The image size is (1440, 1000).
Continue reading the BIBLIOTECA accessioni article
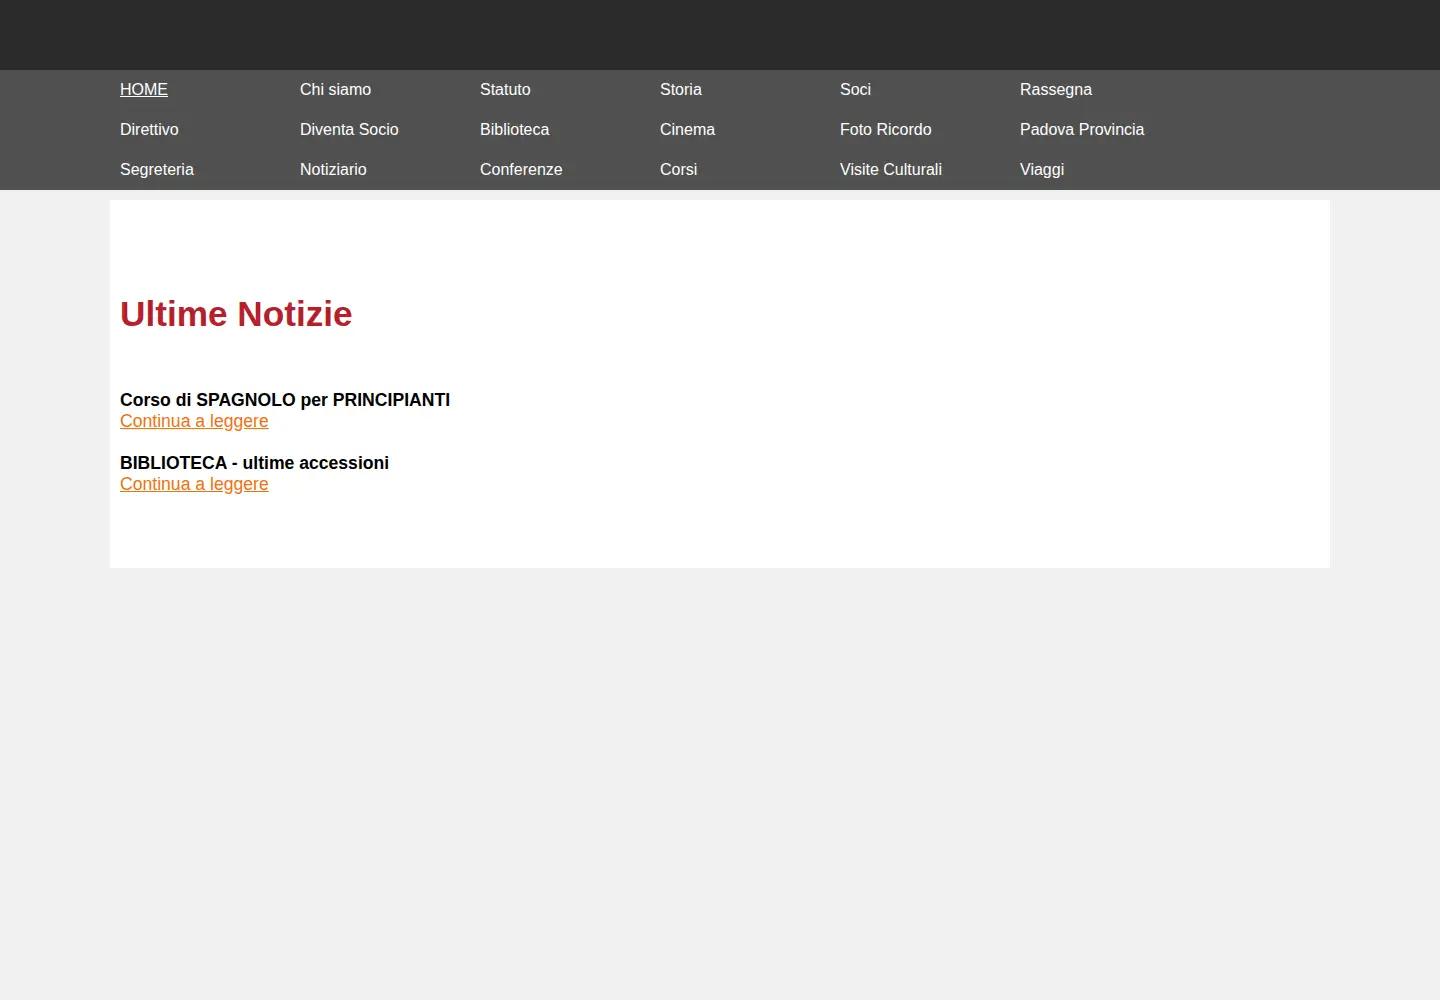click(194, 484)
